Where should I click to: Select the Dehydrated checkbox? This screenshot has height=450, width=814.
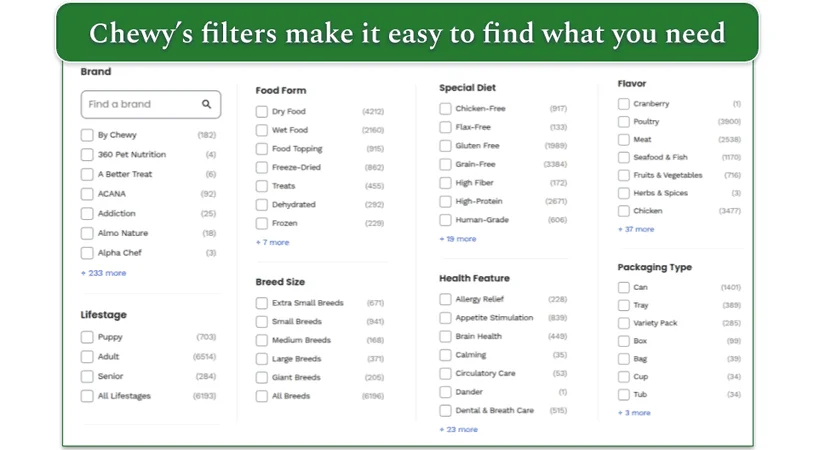[262, 205]
